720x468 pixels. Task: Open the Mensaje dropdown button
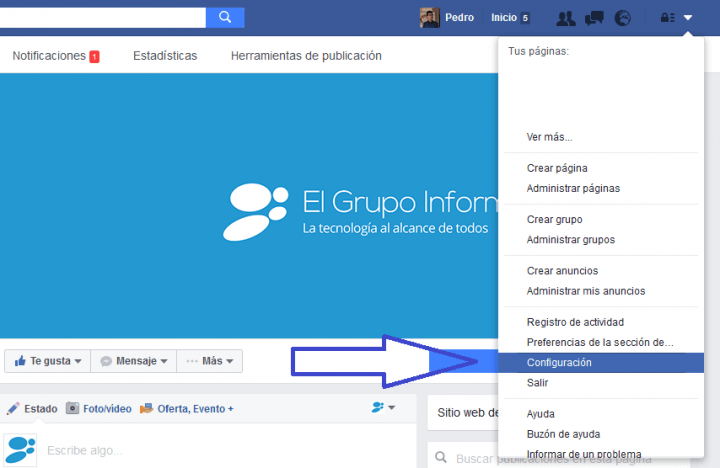click(x=134, y=361)
